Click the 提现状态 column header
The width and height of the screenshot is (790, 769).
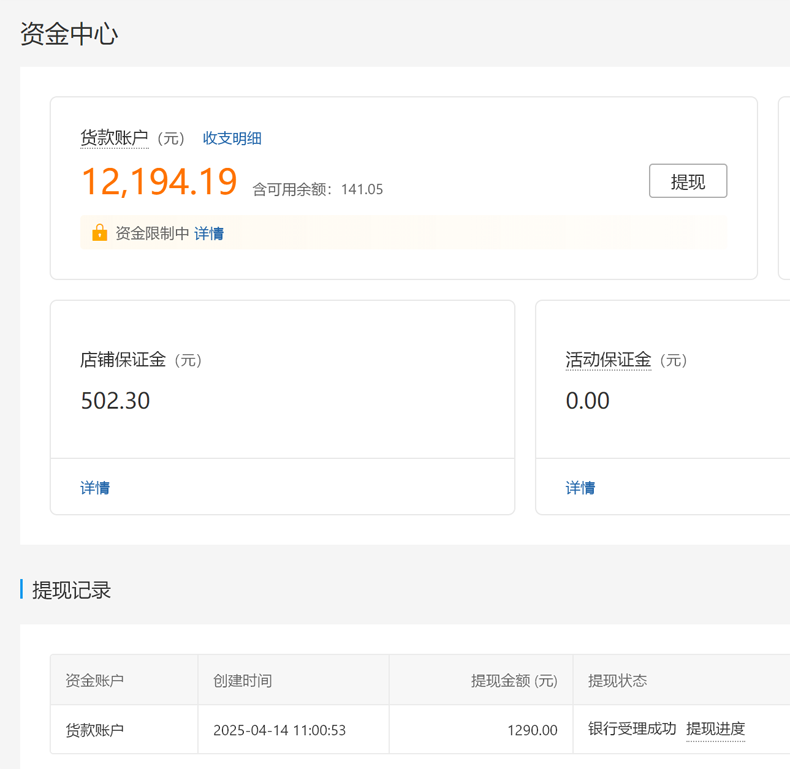tap(617, 680)
